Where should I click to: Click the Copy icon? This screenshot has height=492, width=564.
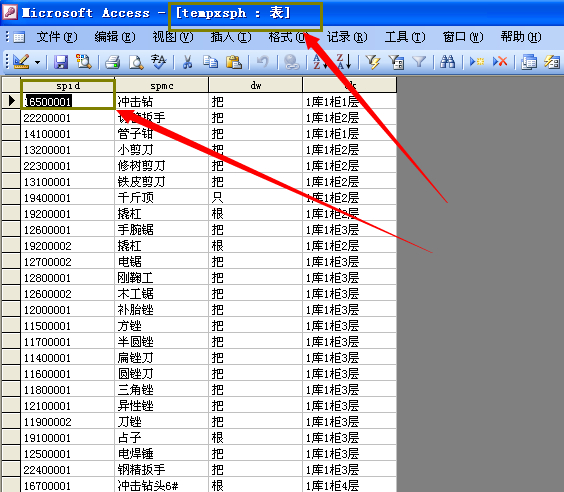pos(210,62)
